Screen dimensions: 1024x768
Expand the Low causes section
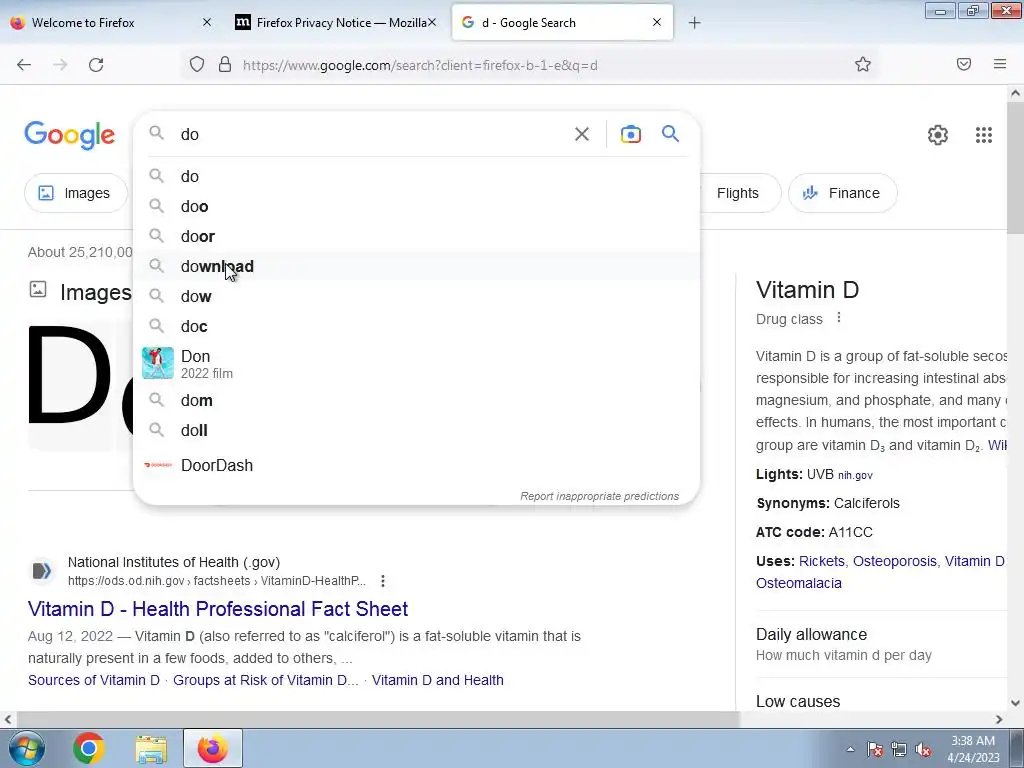[882, 701]
